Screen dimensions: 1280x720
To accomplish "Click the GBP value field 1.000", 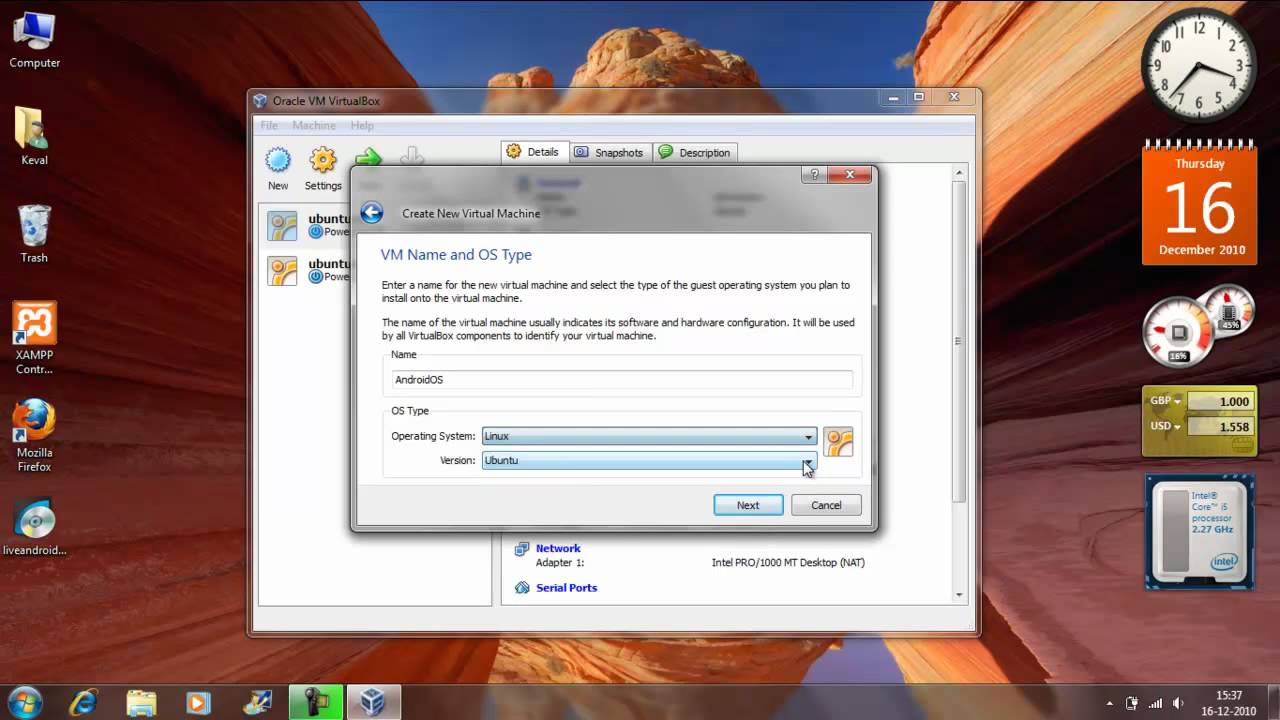I will point(1220,401).
